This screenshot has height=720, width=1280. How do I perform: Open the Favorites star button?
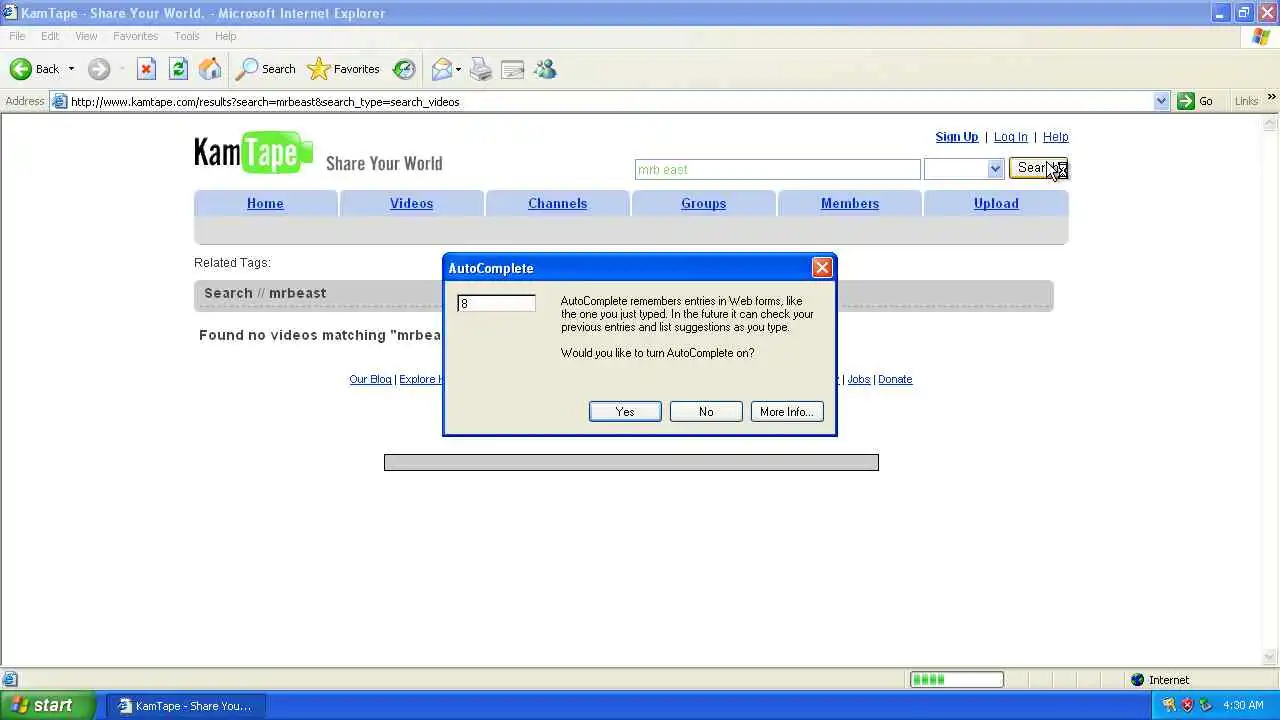[344, 69]
